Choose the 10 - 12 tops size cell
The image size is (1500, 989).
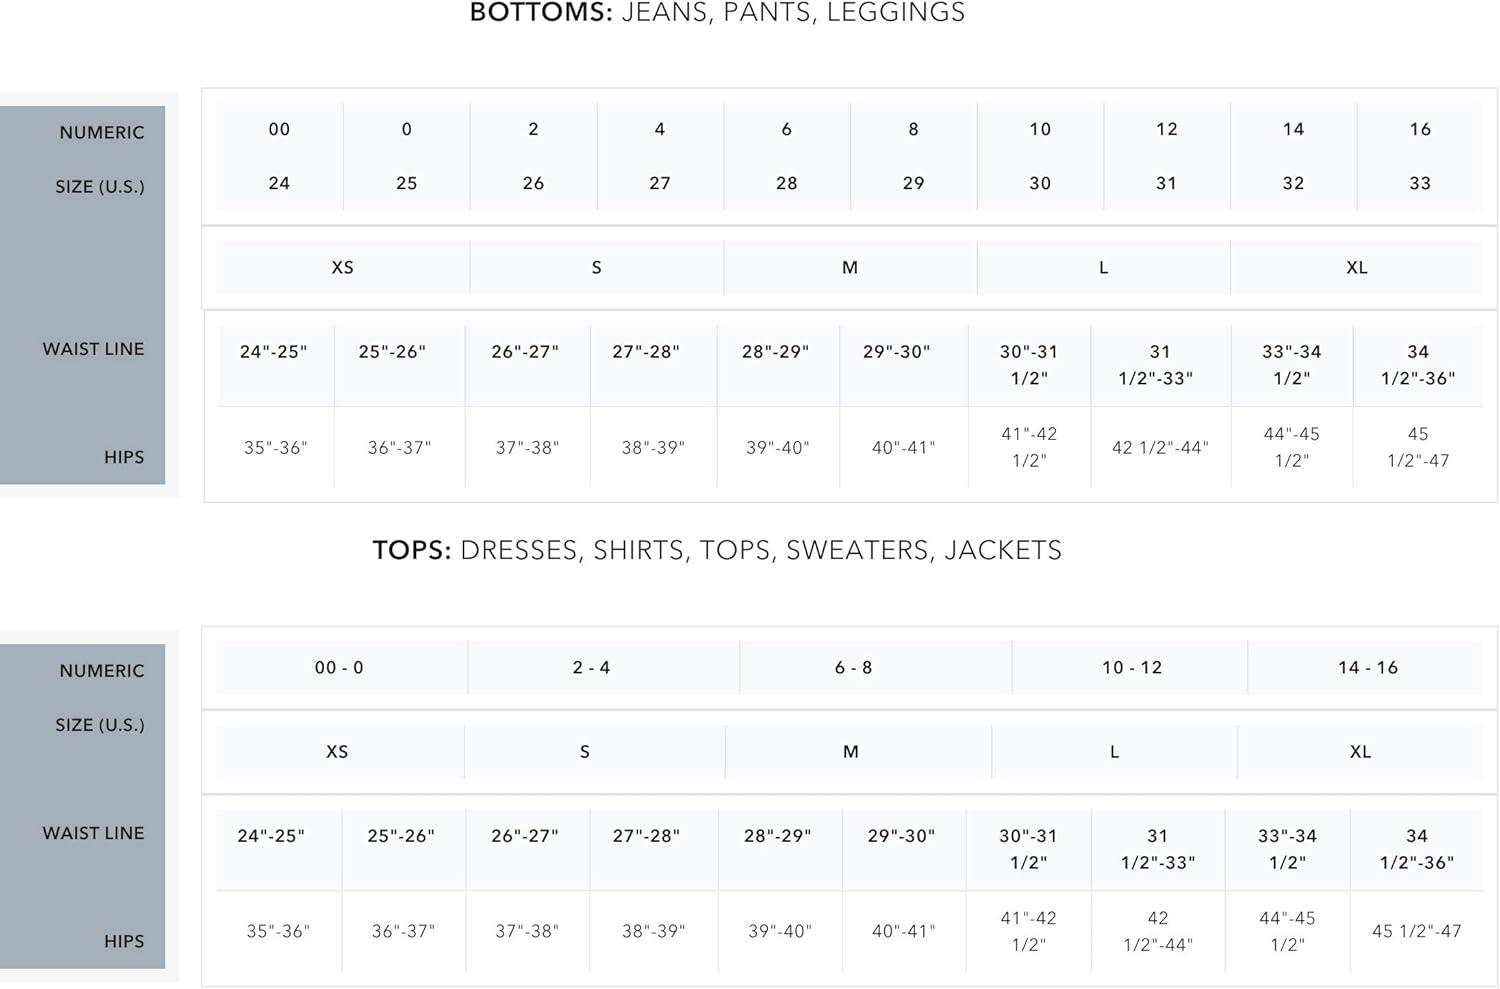(x=1132, y=668)
